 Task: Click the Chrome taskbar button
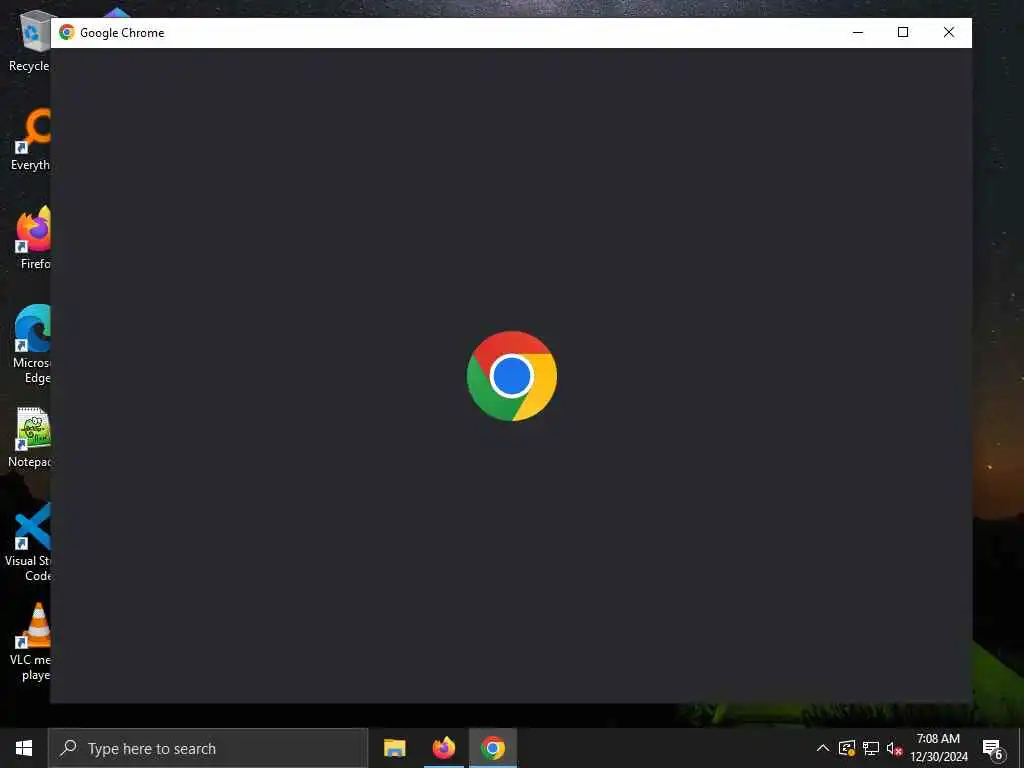(493, 748)
